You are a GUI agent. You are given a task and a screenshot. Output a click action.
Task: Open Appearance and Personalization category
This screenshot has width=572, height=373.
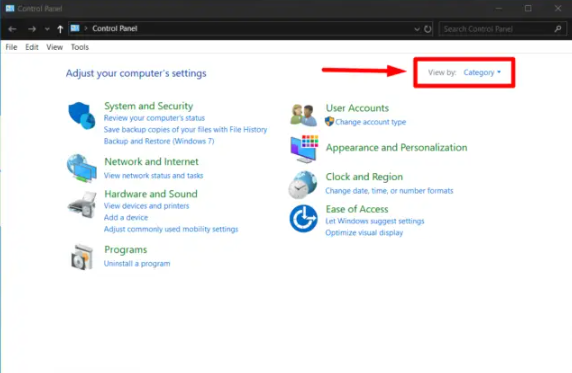pyautogui.click(x=396, y=147)
